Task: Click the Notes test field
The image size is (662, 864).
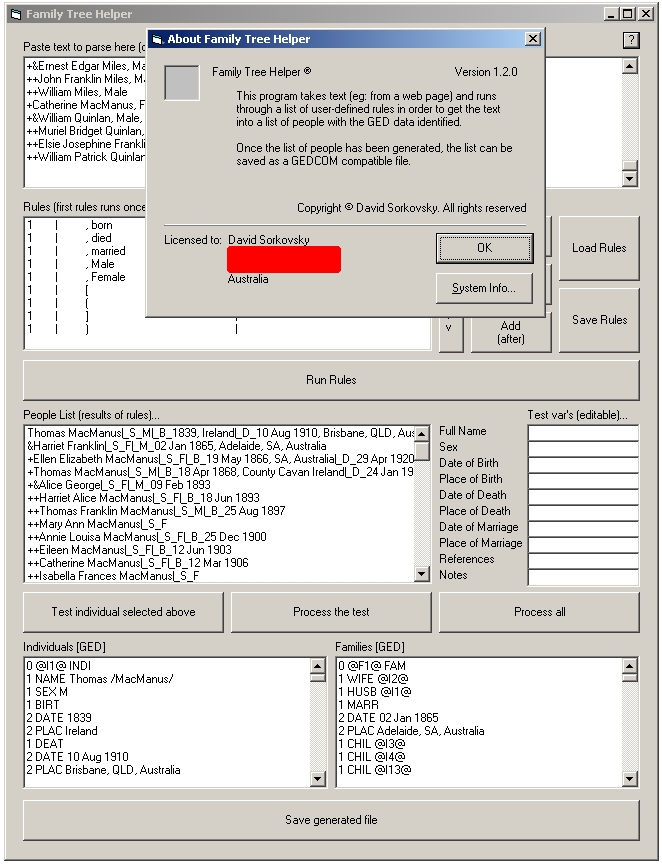Action: tap(583, 576)
